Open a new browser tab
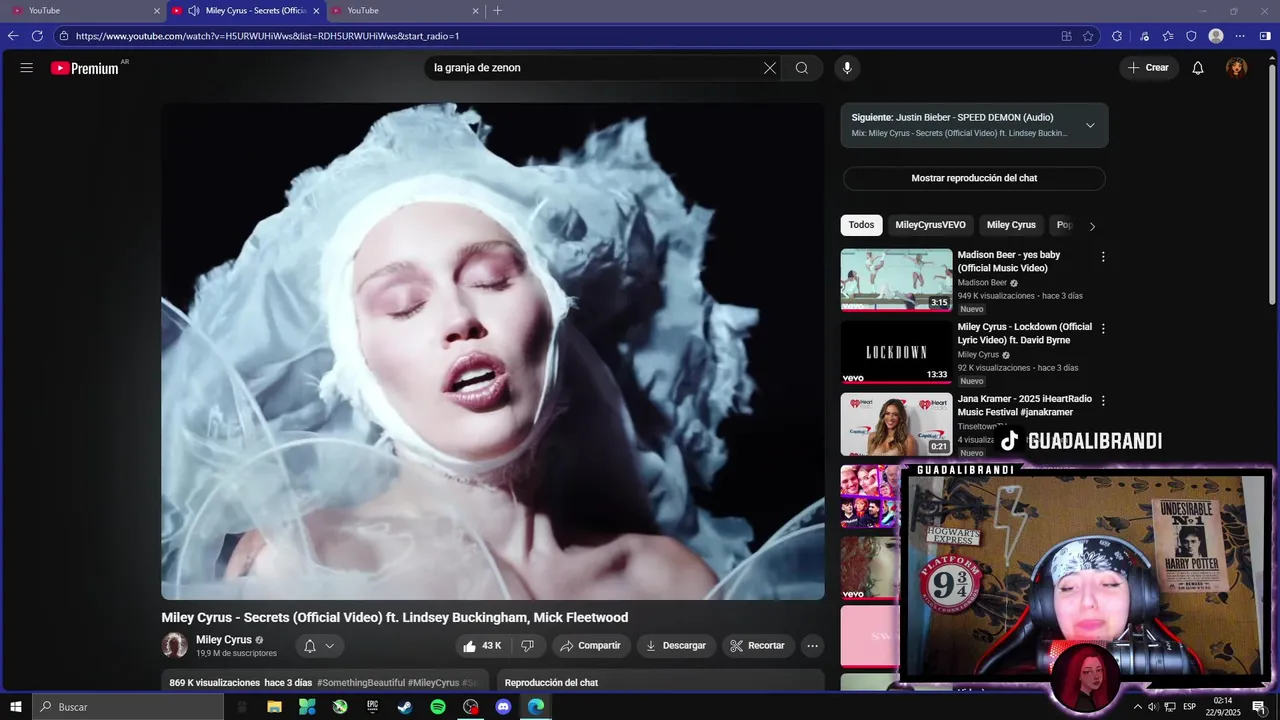Viewport: 1280px width, 720px height. [498, 11]
